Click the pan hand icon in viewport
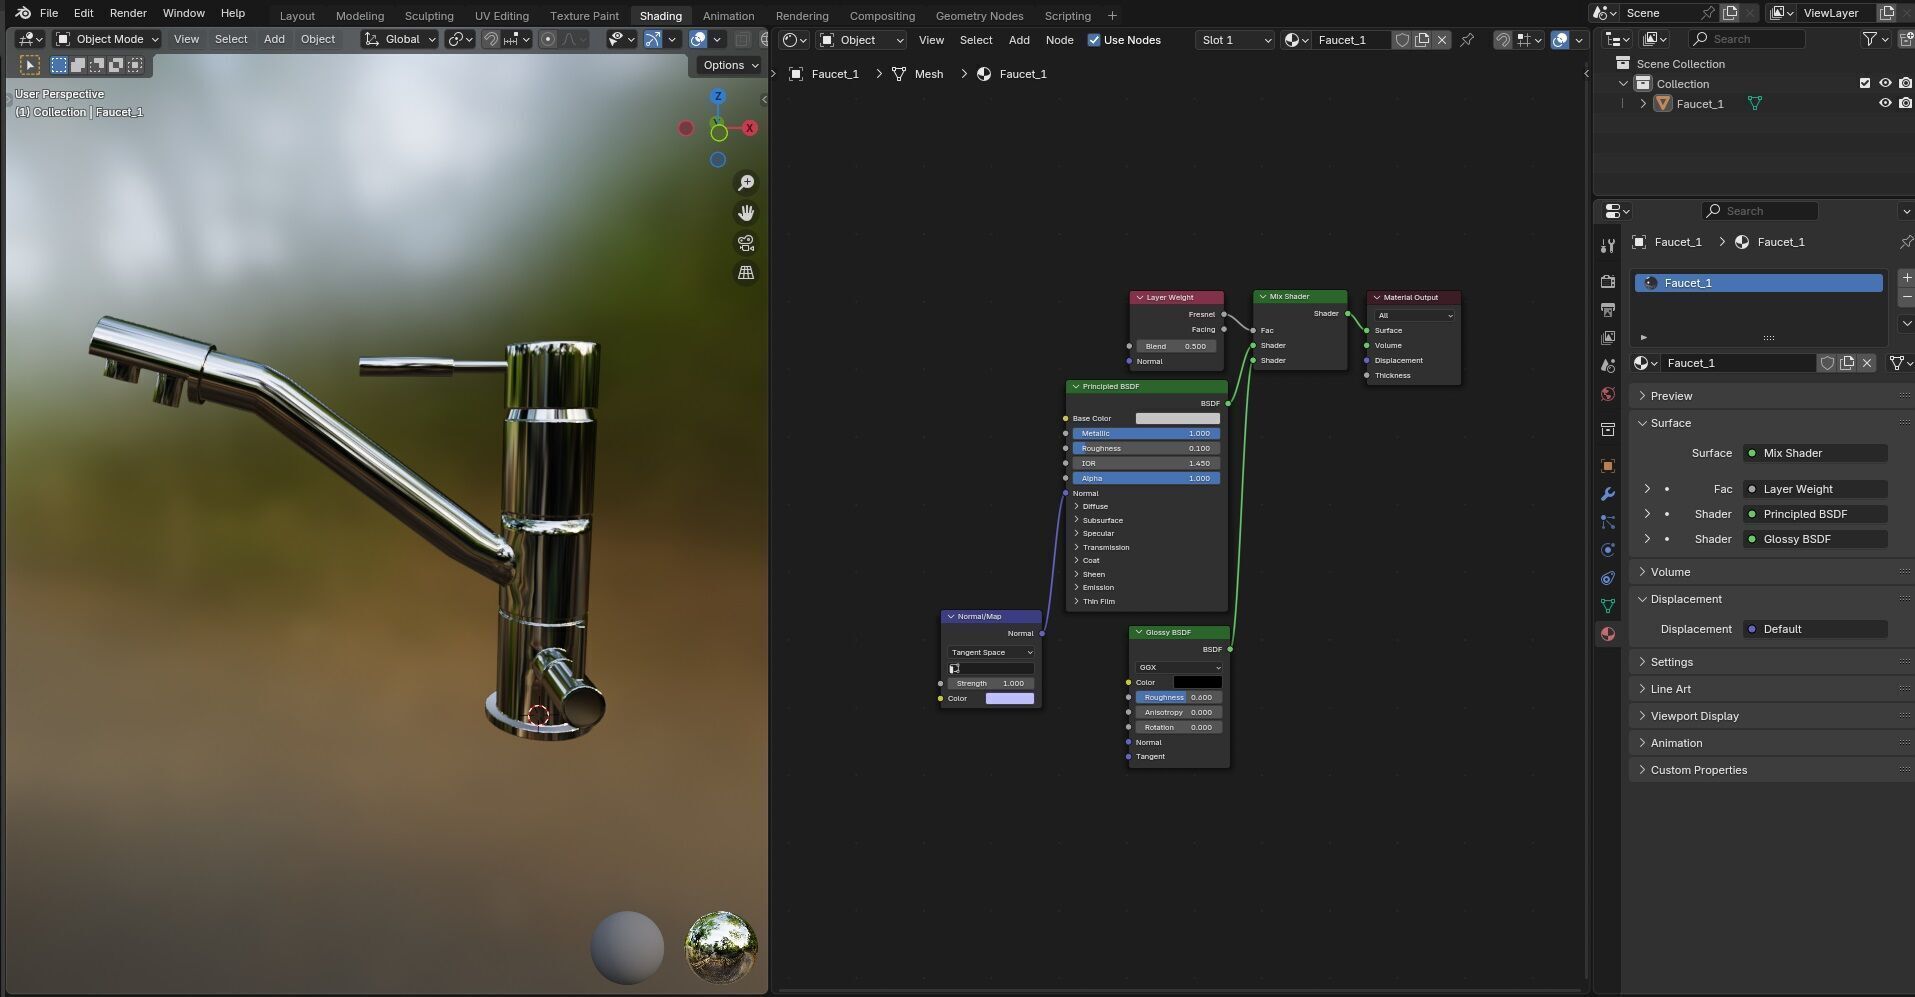The height and width of the screenshot is (997, 1915). [746, 213]
